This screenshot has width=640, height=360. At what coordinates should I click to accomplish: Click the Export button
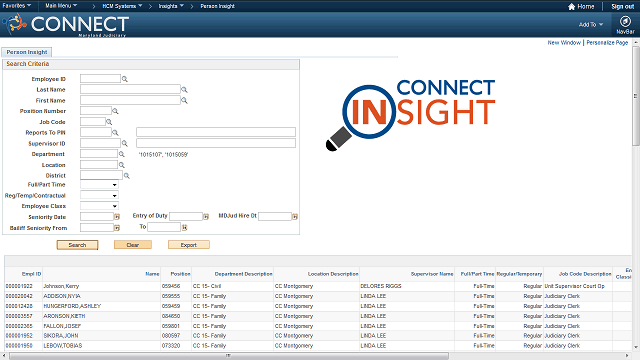(189, 245)
